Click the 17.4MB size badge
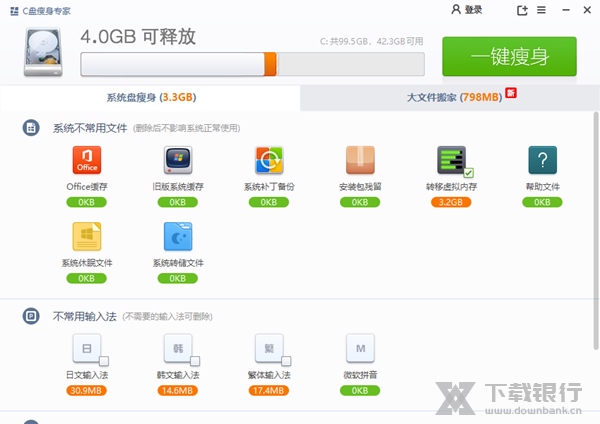The width and height of the screenshot is (600, 424). (269, 390)
